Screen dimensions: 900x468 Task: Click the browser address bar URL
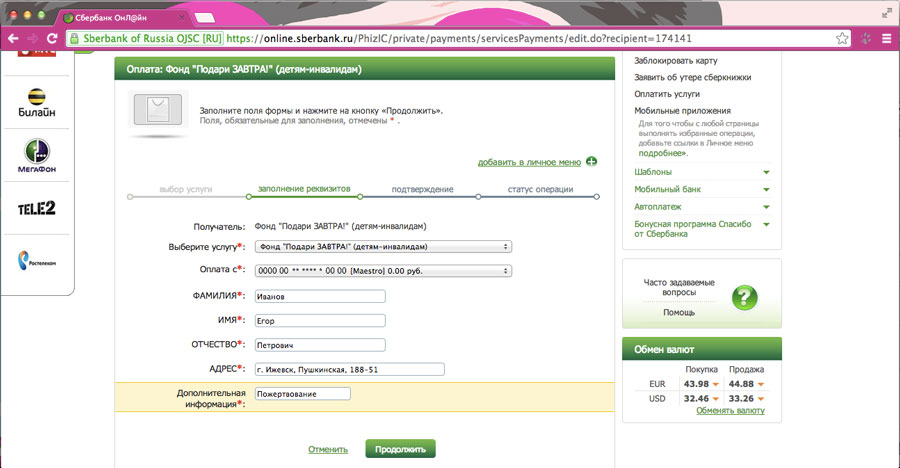tap(459, 38)
